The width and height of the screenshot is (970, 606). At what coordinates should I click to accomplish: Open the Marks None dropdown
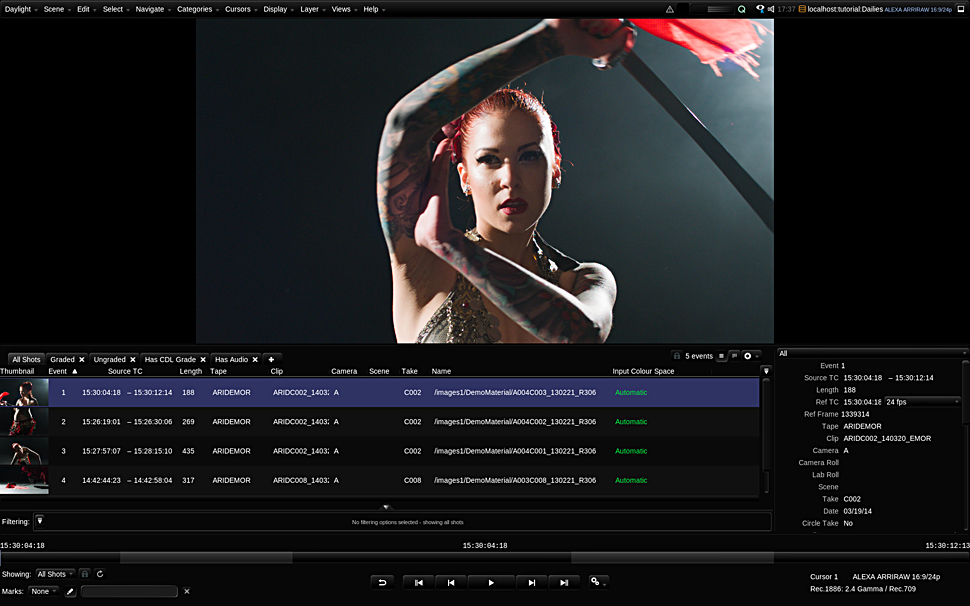tap(43, 591)
